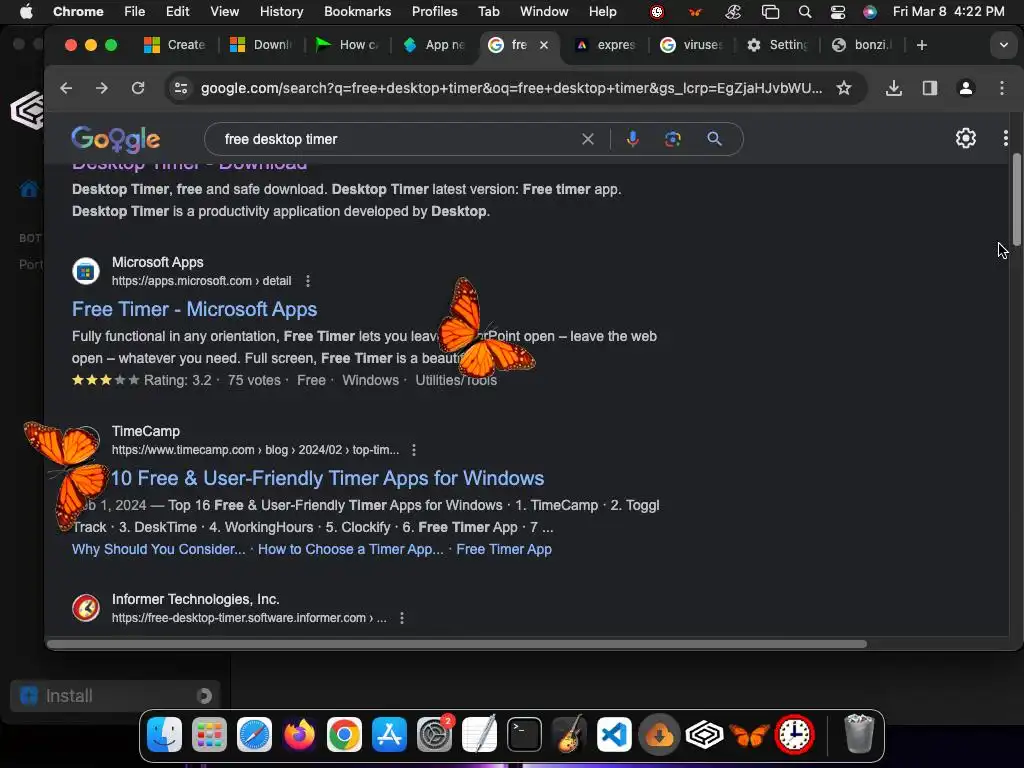
Task: Open the Chrome profile icon
Action: tap(966, 88)
